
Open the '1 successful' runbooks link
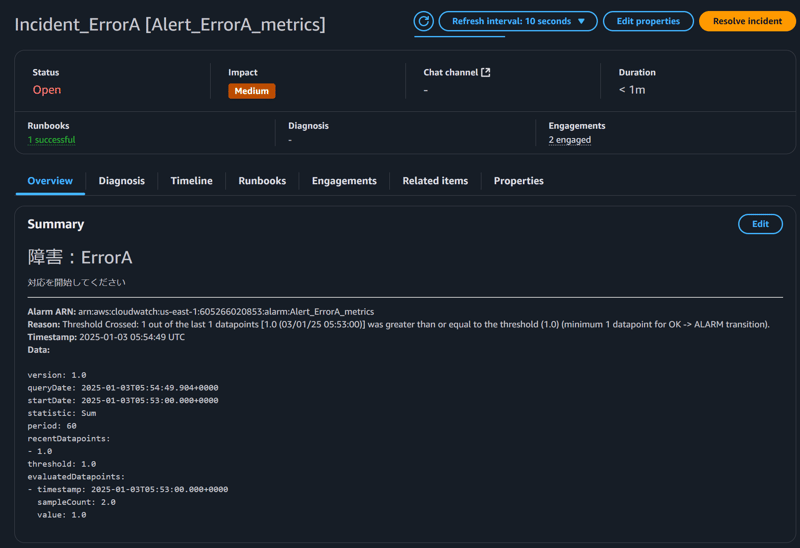[51, 140]
